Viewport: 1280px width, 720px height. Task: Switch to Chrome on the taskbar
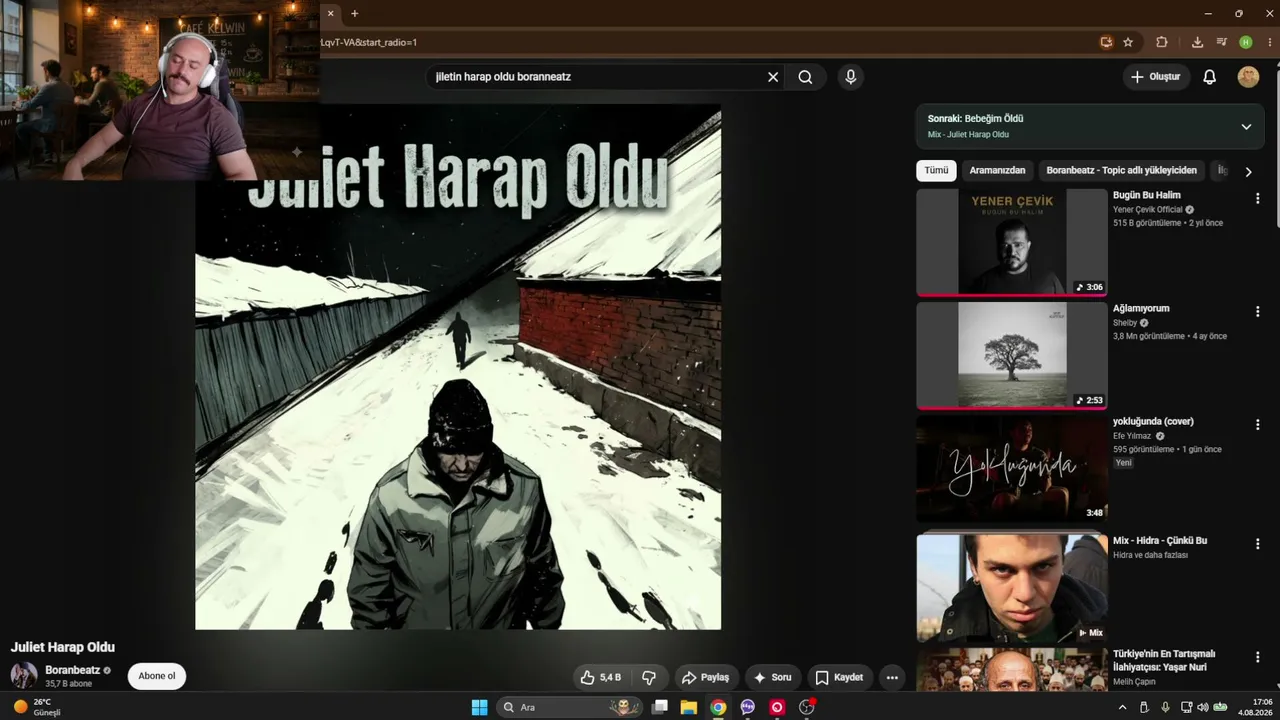coord(718,707)
